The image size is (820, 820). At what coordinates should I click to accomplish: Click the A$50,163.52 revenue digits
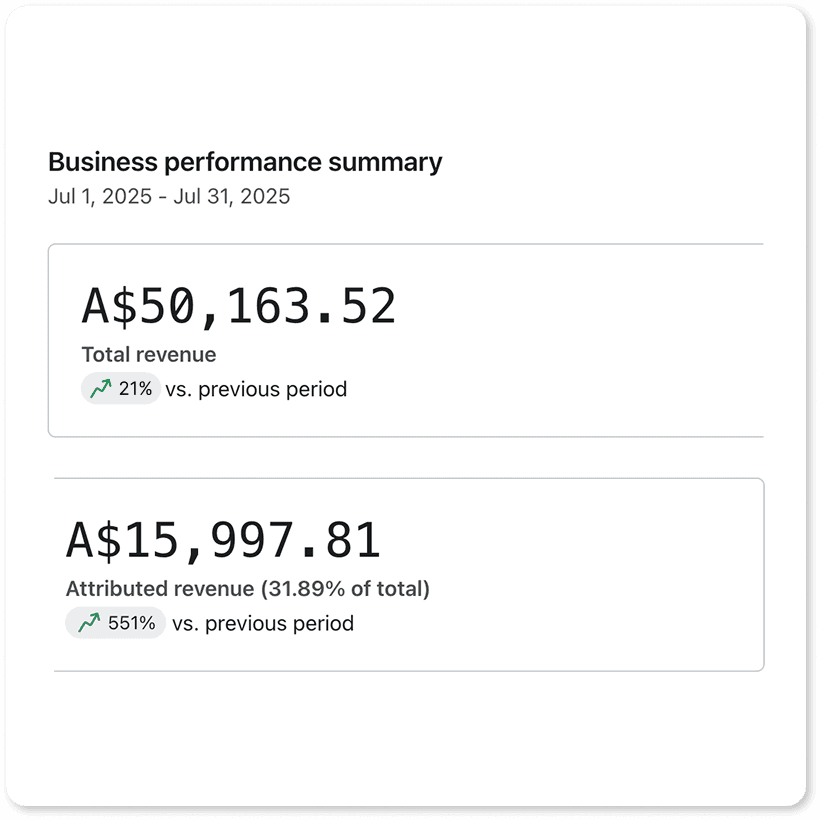pos(268,307)
